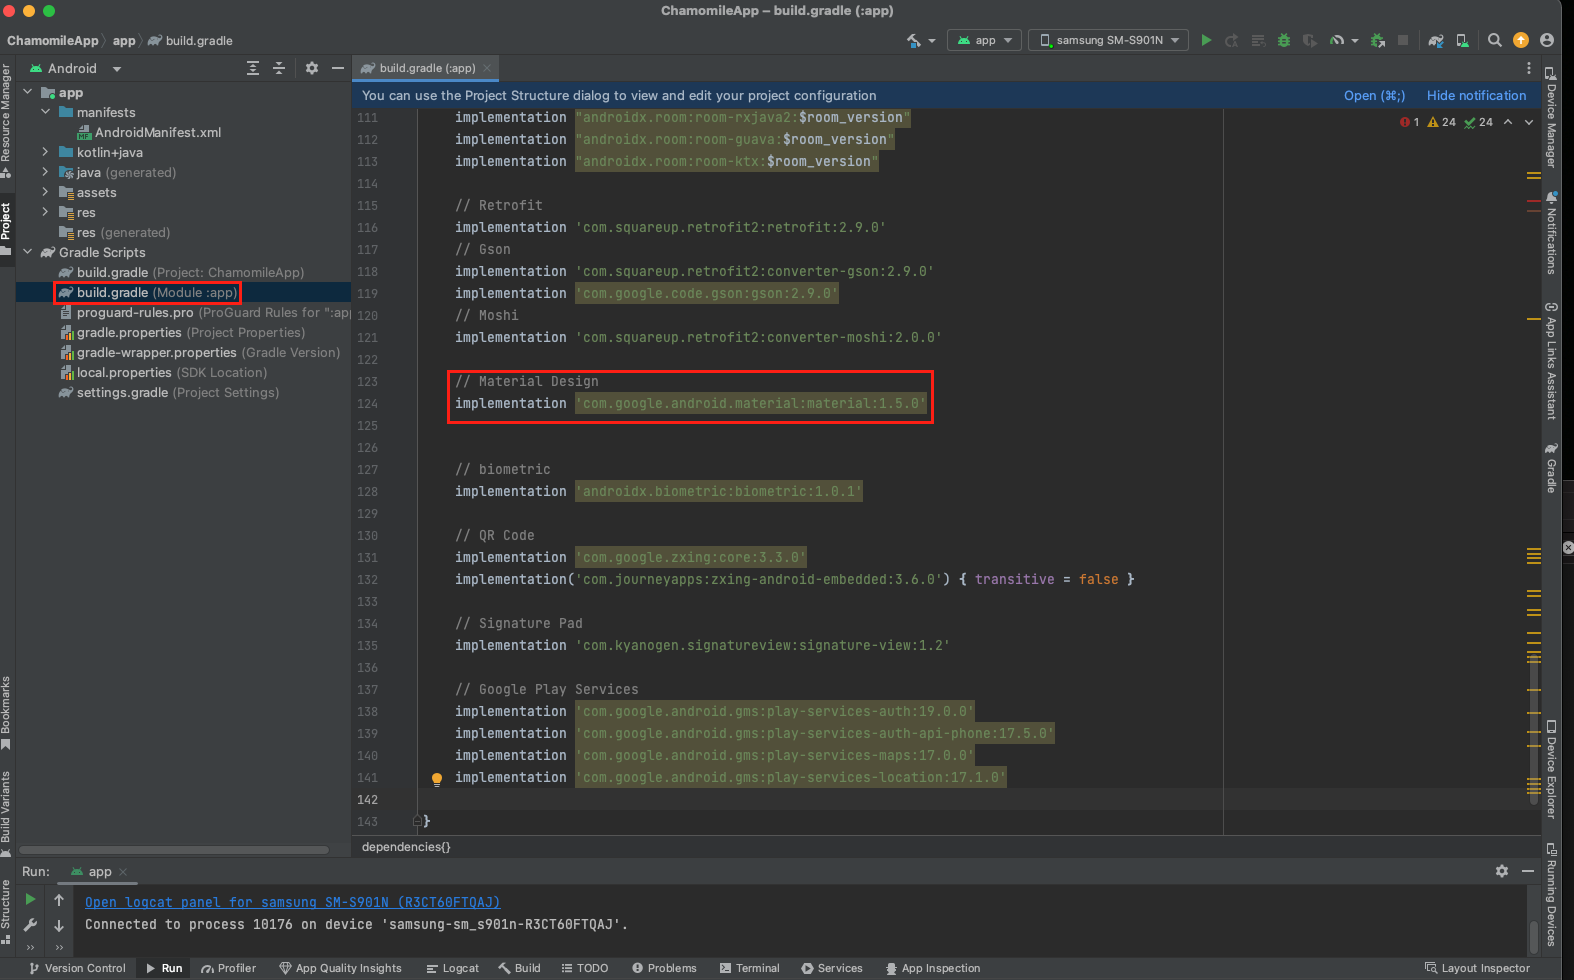
Task: Open the Terminal tool window tab
Action: 749,968
